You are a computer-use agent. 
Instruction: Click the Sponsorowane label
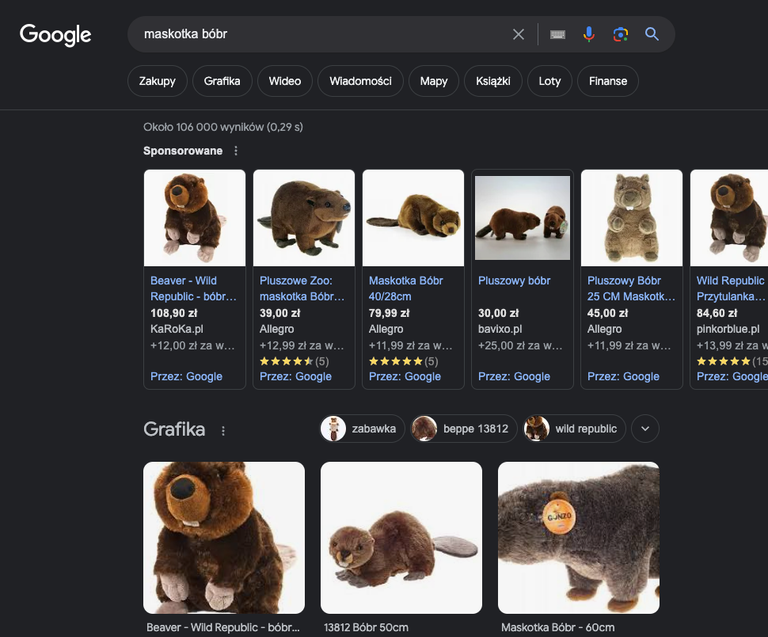(x=183, y=151)
